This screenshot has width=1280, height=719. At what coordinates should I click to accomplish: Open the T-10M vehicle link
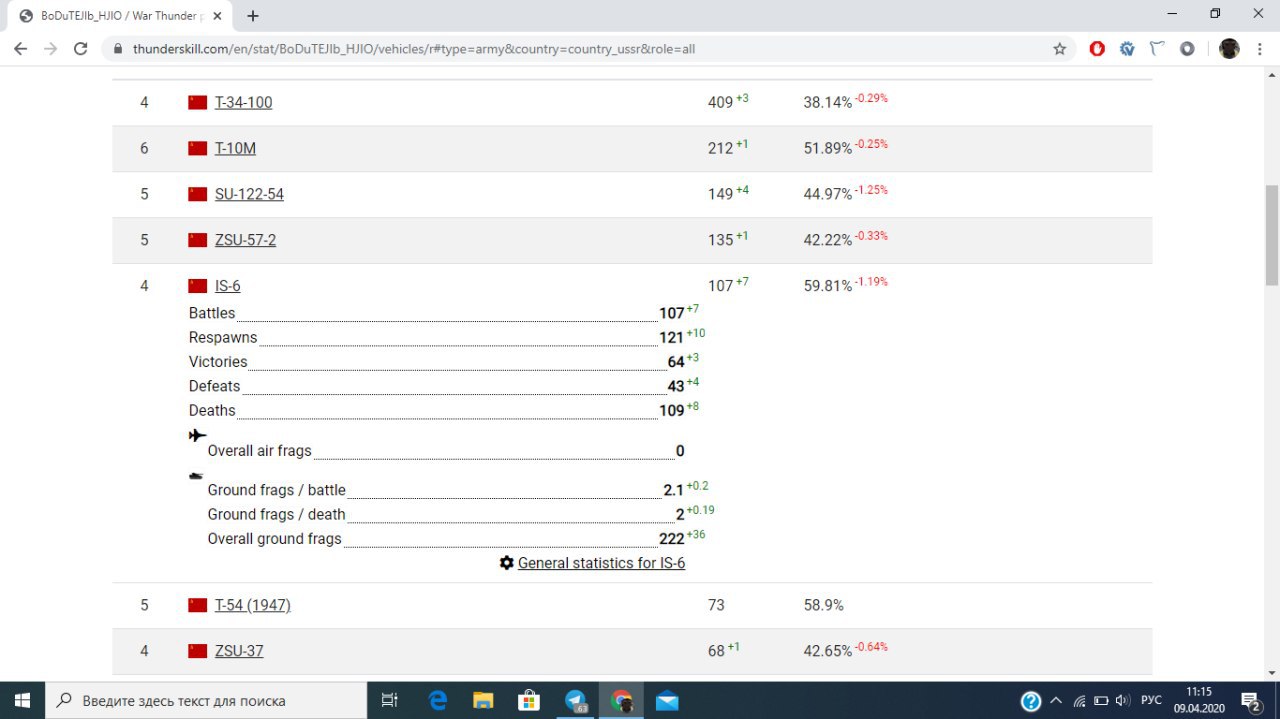click(235, 148)
